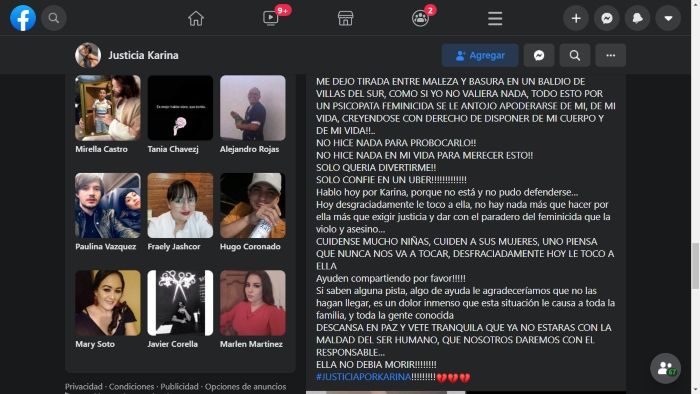
Task: Click the page vertical scrollbar thumb
Action: [x=695, y=266]
